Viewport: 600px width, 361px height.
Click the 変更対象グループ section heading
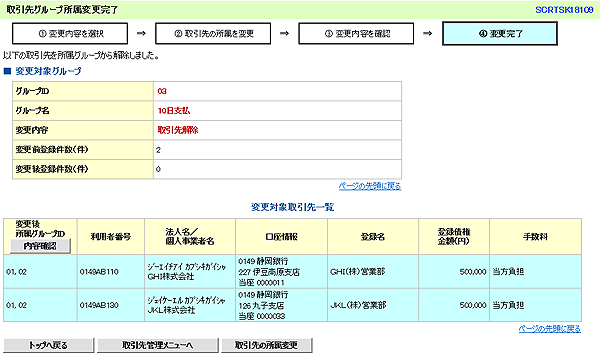(x=48, y=71)
